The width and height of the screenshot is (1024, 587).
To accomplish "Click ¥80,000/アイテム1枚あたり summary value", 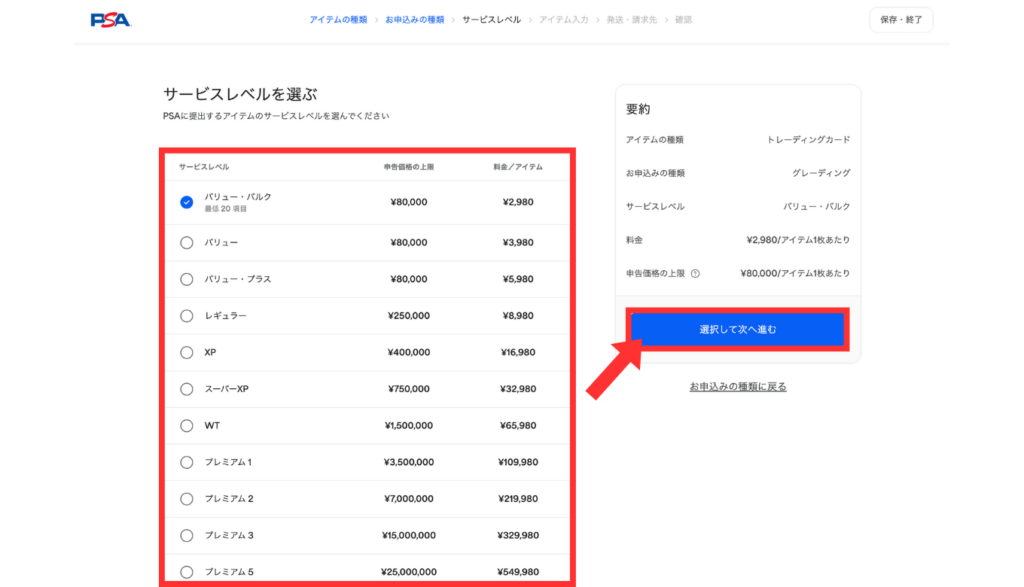I will pos(795,274).
